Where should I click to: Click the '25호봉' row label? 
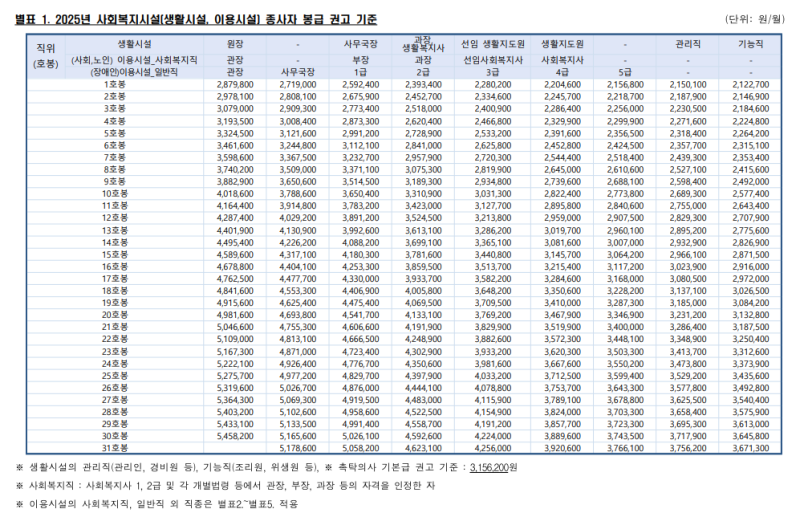pos(115,376)
